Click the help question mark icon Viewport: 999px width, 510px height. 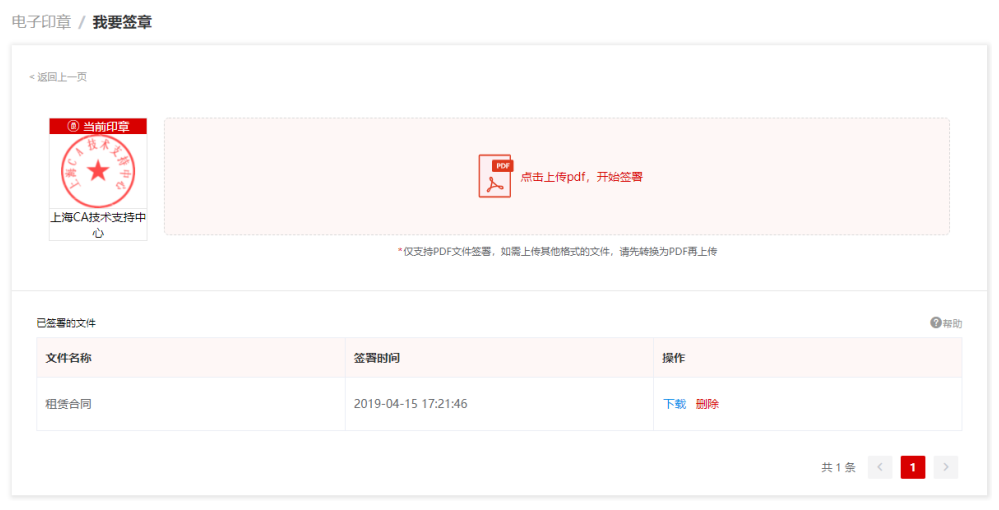(x=935, y=323)
